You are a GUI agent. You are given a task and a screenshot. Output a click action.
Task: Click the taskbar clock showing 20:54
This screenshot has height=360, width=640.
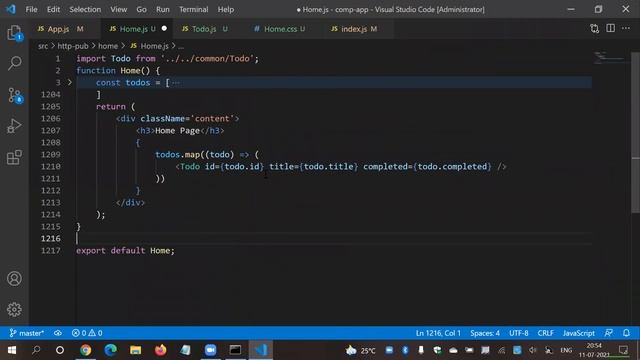[594, 350]
